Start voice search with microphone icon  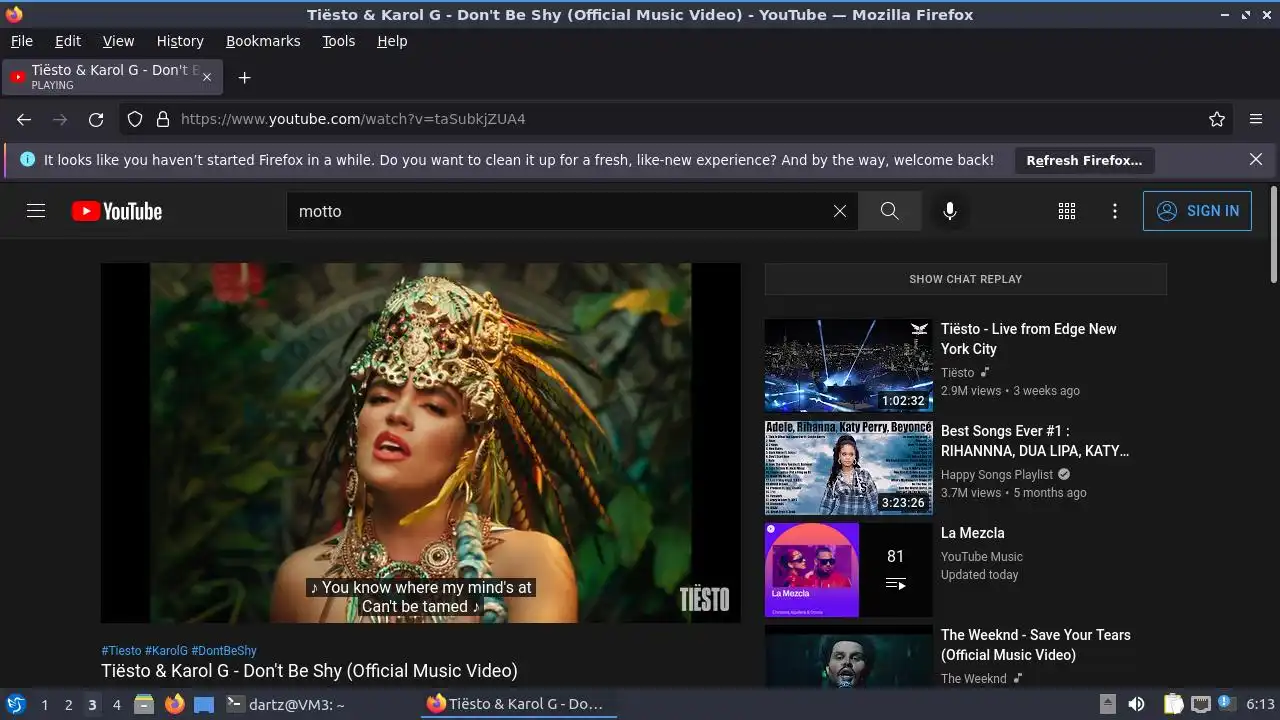pos(950,211)
